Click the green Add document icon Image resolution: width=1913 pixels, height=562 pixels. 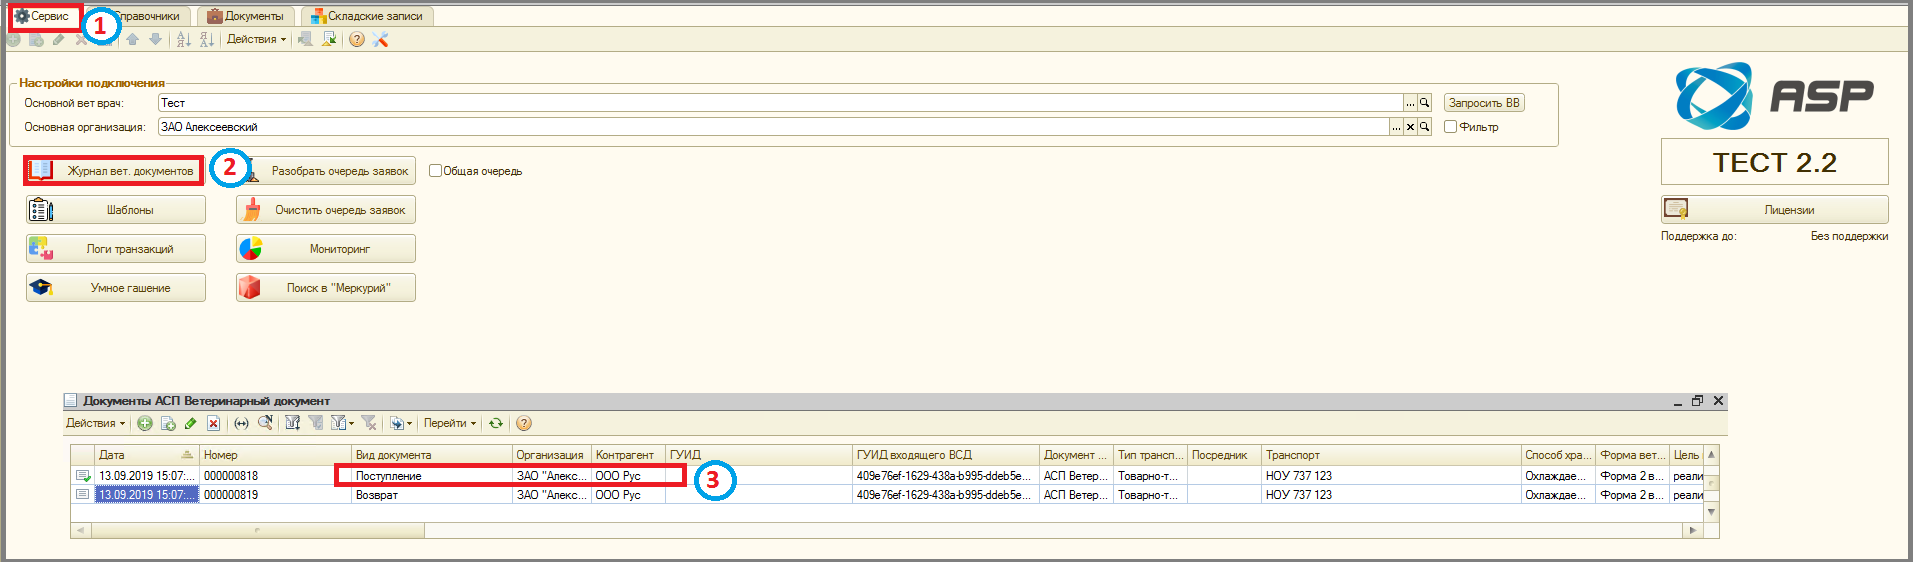pos(145,424)
